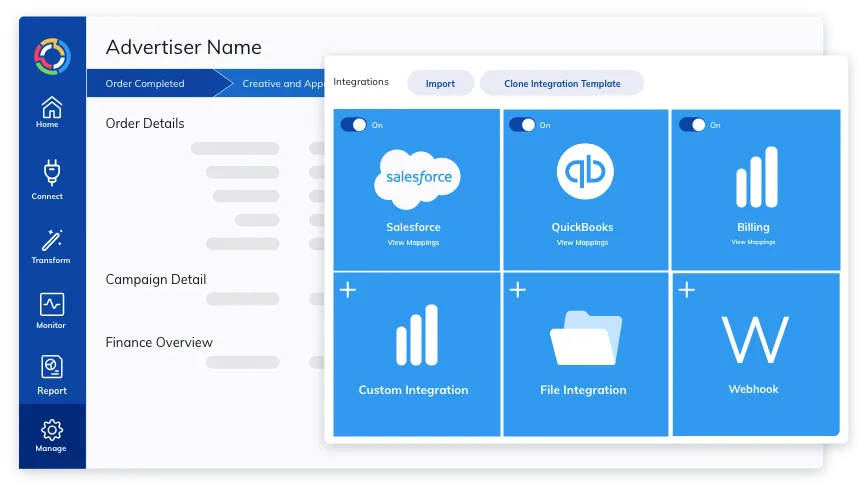Toggle off the QuickBooks integration switch
The image size is (868, 491).
(x=522, y=125)
